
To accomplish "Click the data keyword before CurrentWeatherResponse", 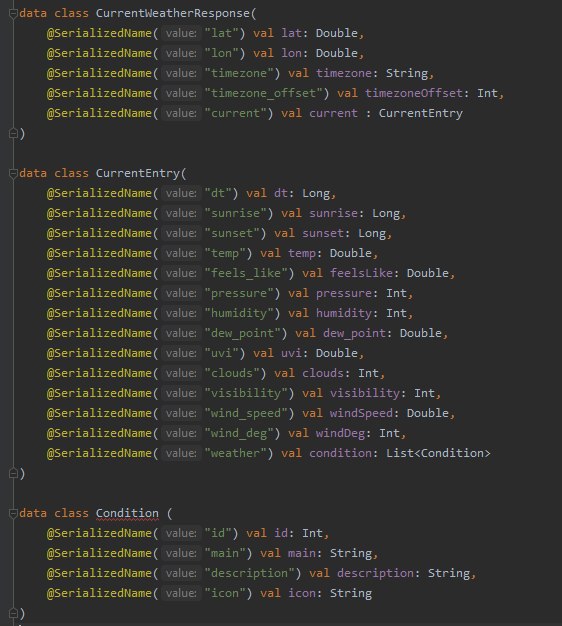I will [33, 13].
